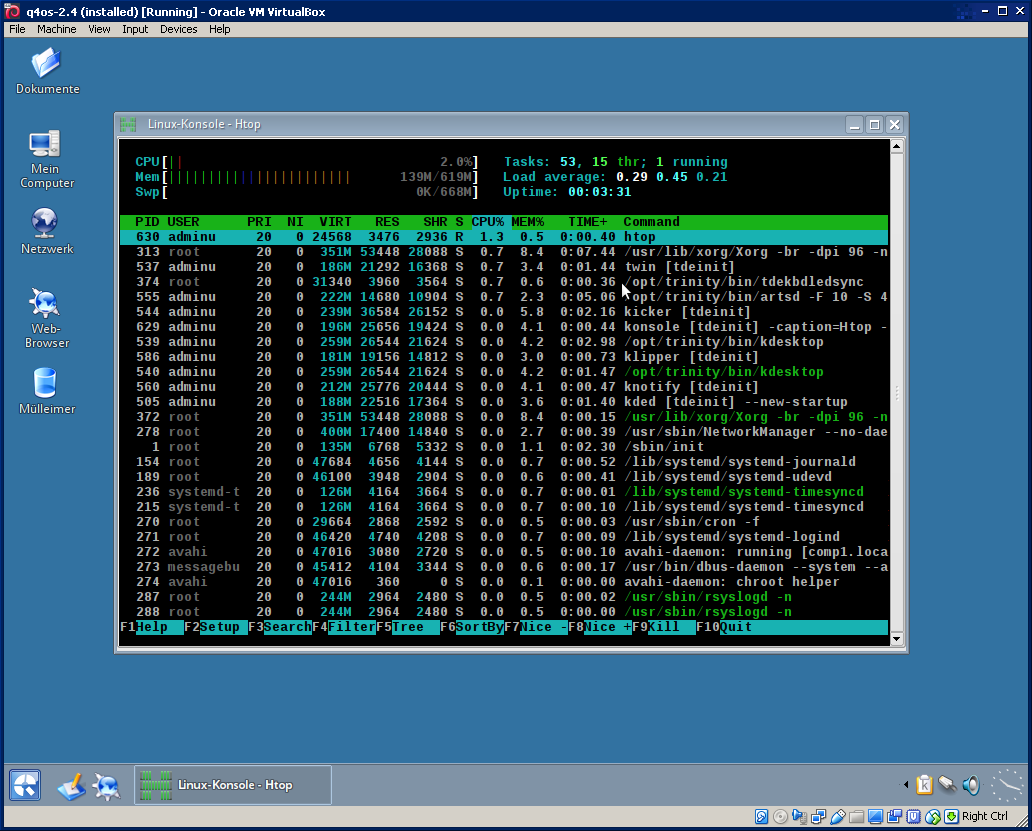The width and height of the screenshot is (1032, 831).
Task: Open the VirtualBox Devices menu
Action: click(x=179, y=29)
